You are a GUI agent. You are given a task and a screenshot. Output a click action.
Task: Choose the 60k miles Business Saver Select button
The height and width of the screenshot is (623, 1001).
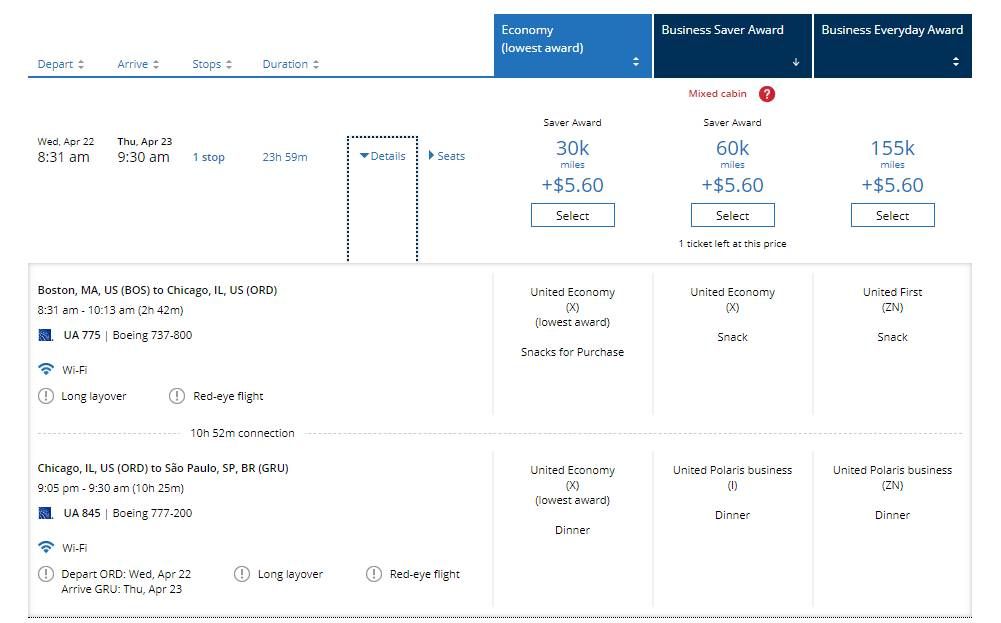click(x=733, y=215)
